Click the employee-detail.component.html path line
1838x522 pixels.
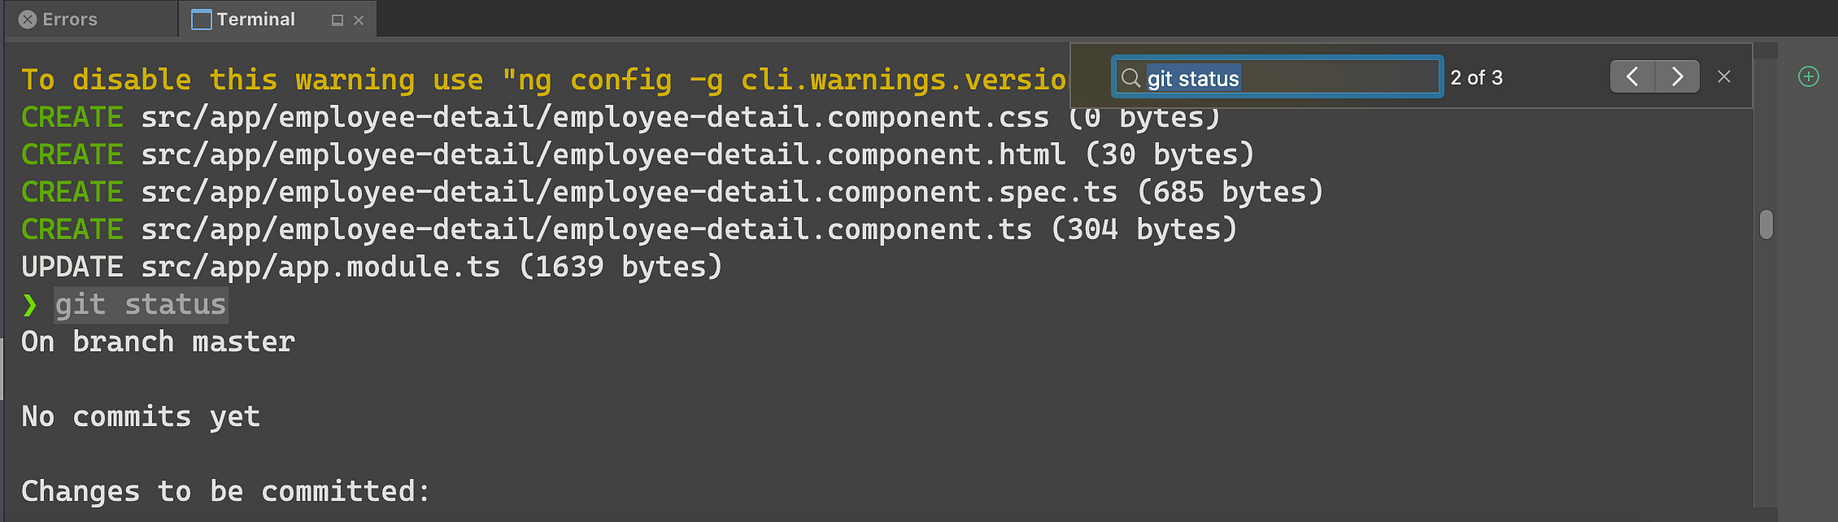point(637,154)
